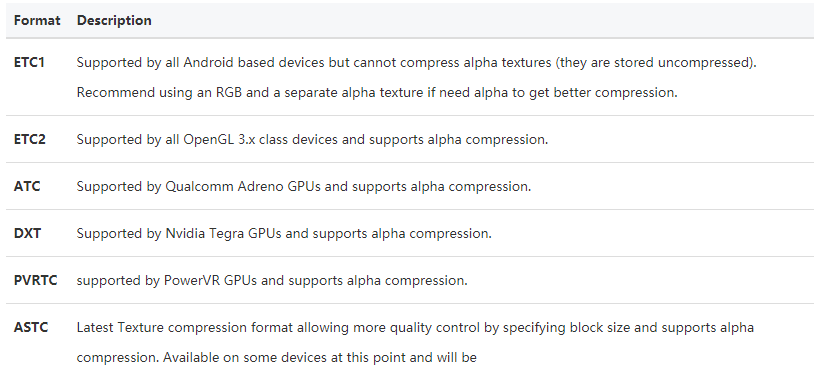The image size is (820, 379).
Task: Click the Nvidia Tegra GPUs description
Action: (284, 233)
